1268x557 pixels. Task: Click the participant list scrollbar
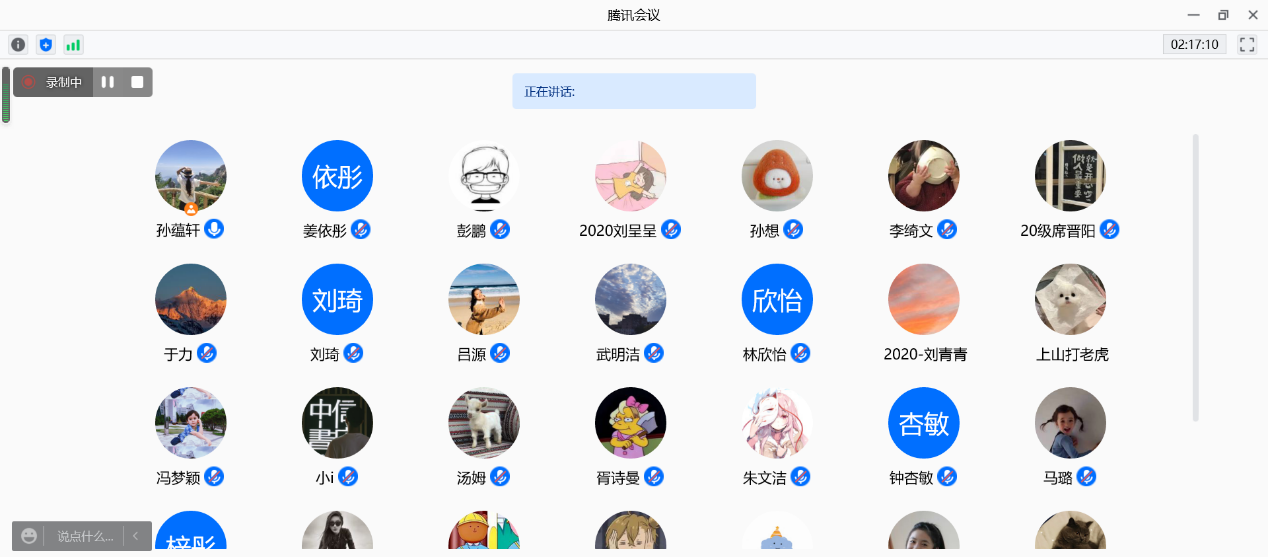coord(1196,278)
